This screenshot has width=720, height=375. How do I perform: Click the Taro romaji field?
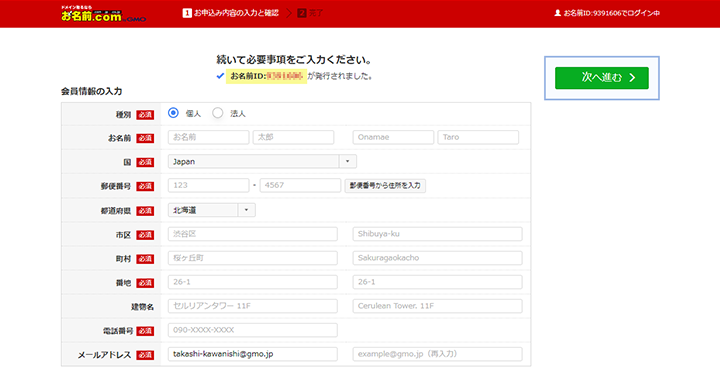click(x=478, y=137)
